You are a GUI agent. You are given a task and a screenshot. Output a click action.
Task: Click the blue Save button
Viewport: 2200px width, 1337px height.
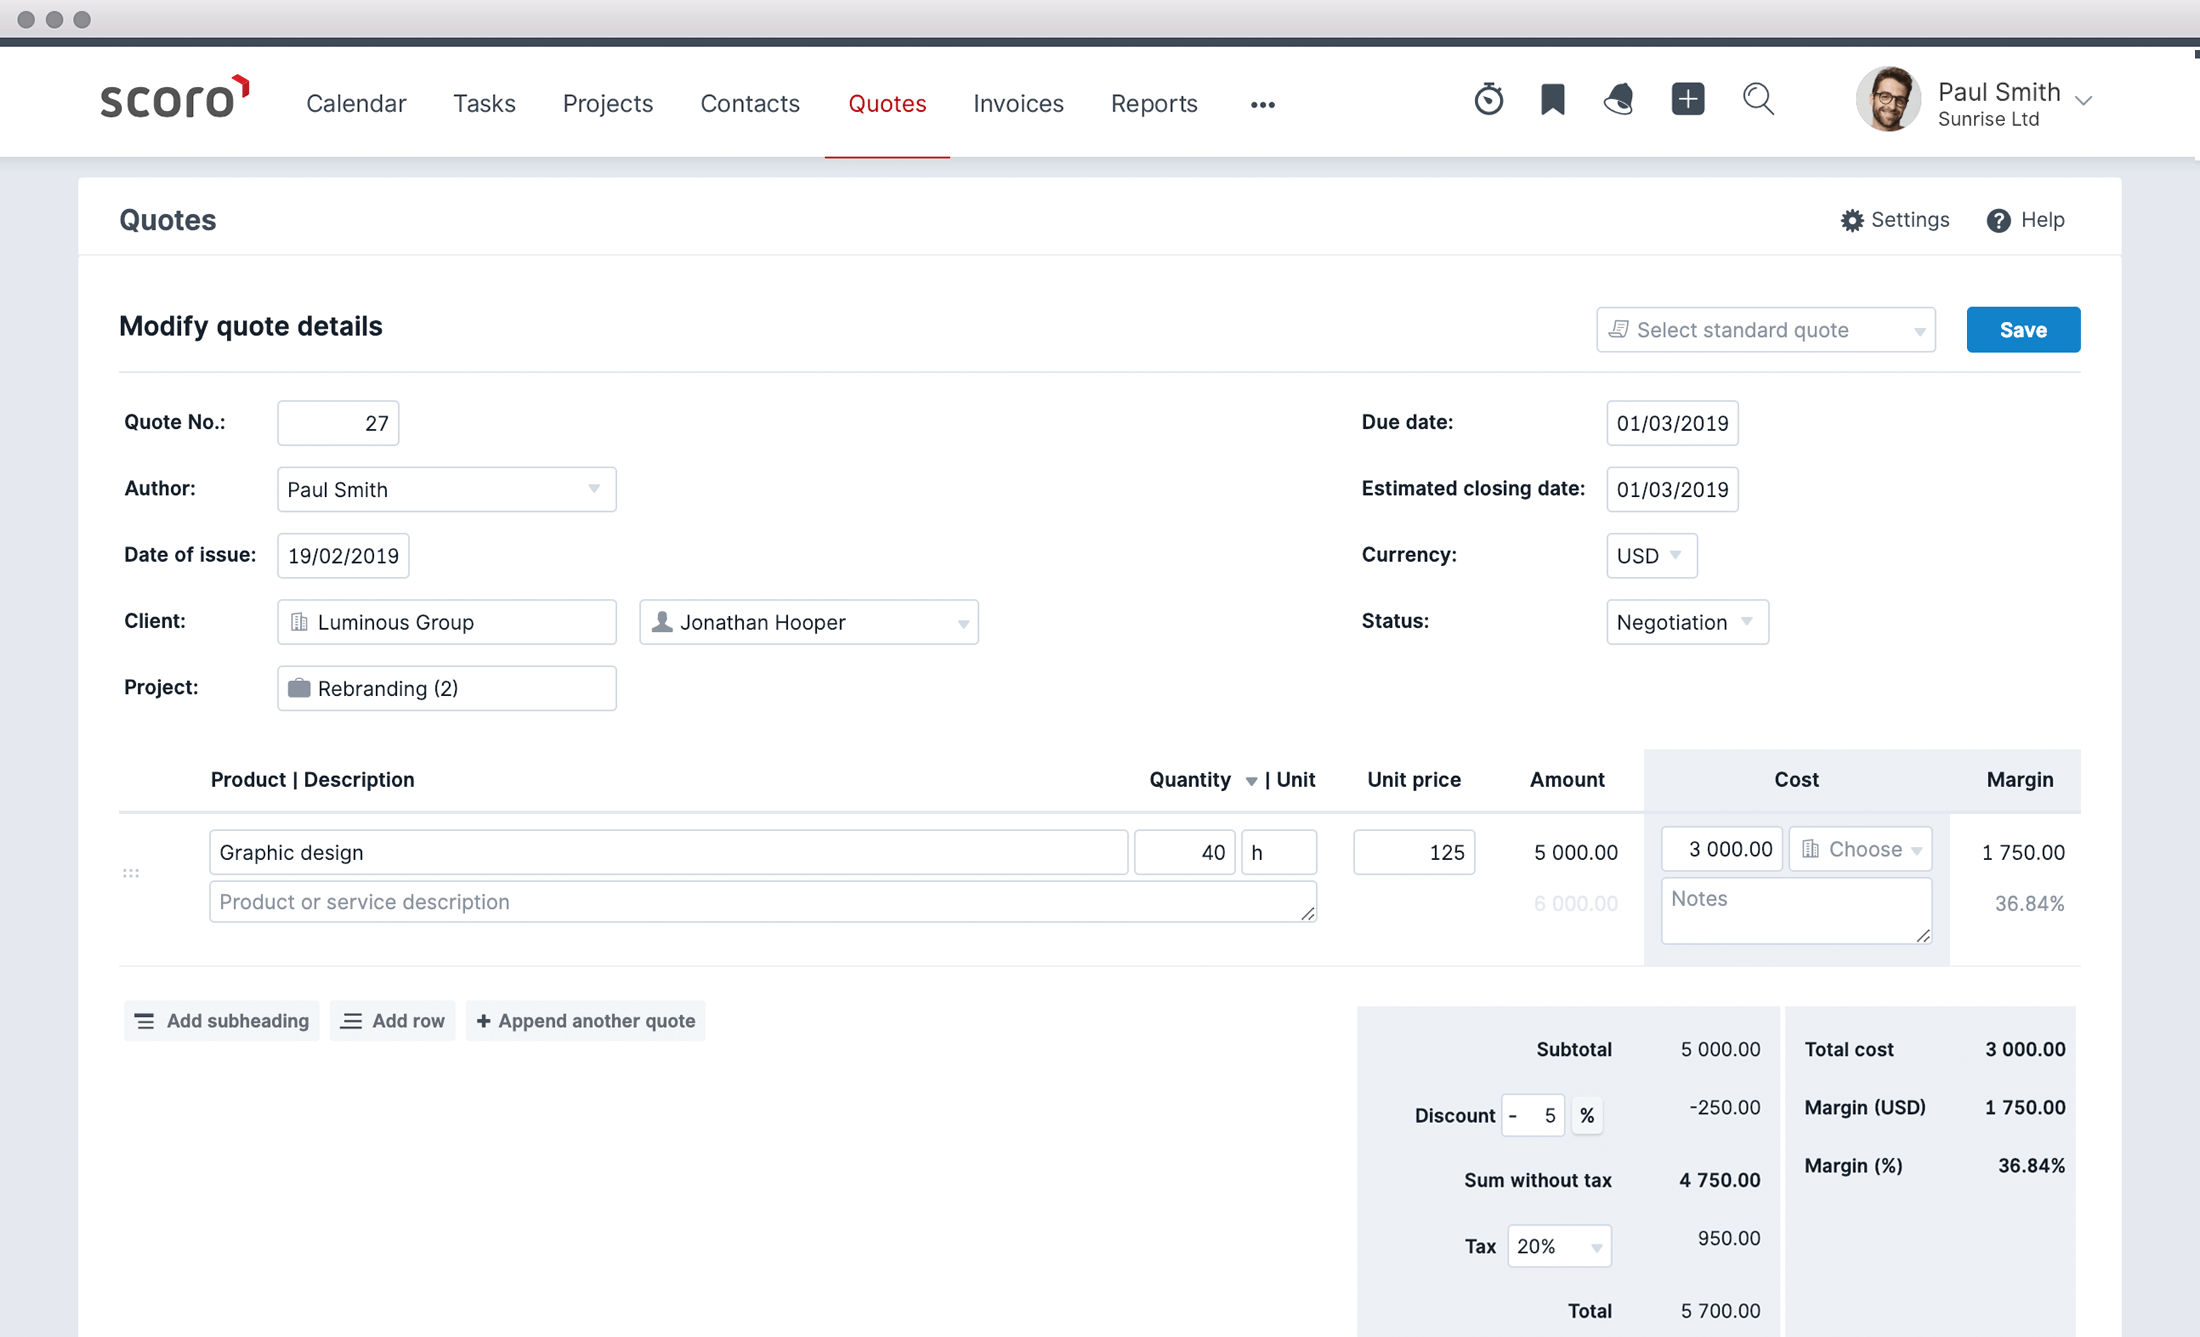click(x=2023, y=330)
